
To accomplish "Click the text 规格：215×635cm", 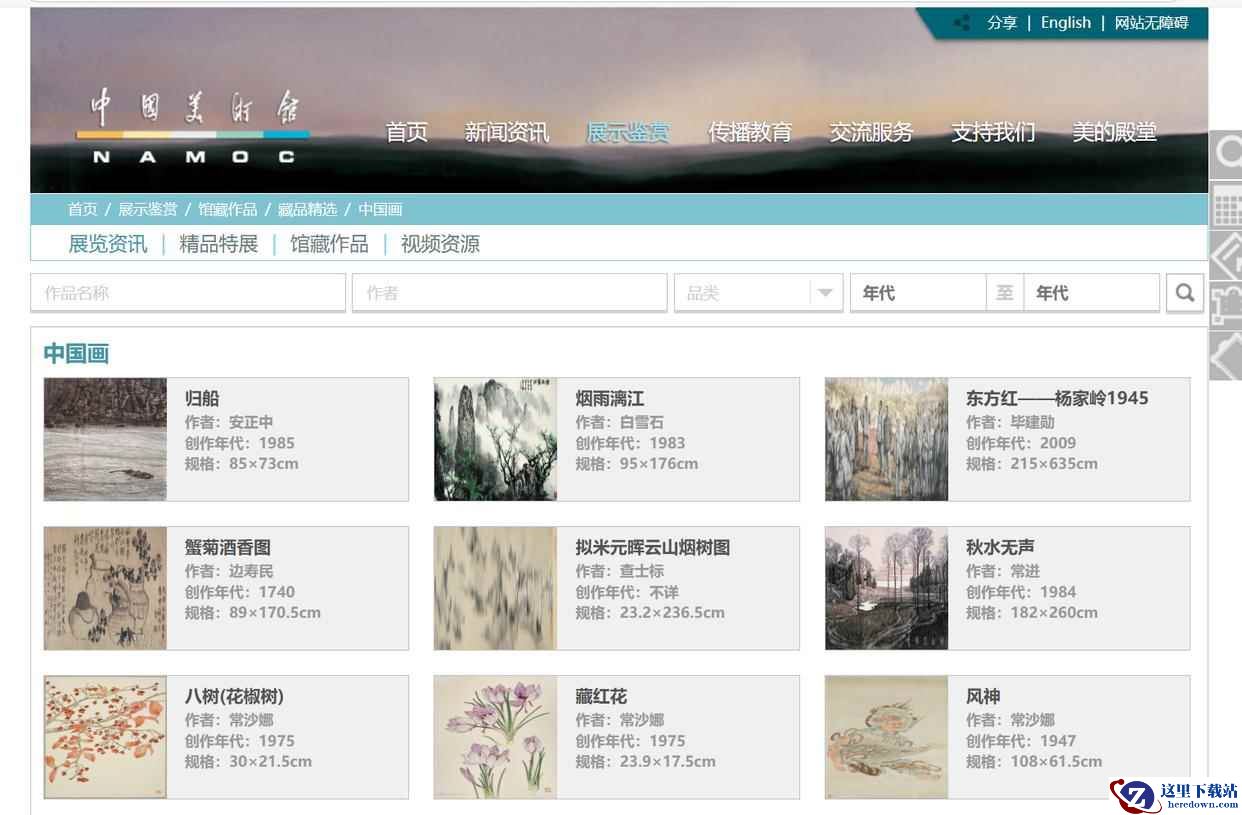I will [1032, 463].
